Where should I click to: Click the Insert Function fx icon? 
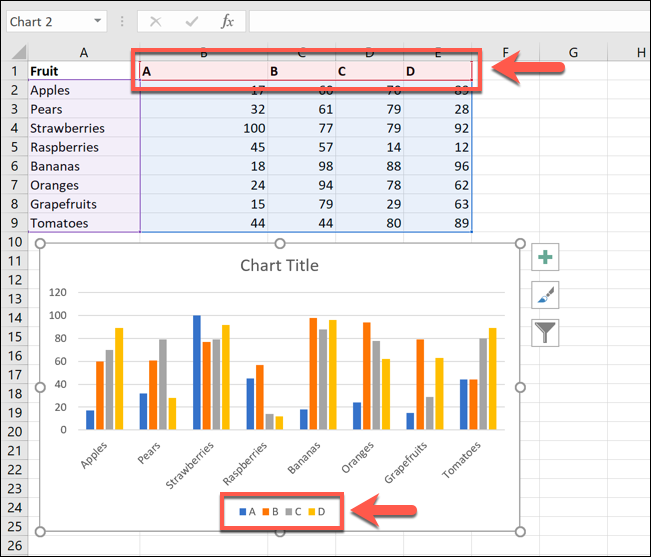click(227, 21)
